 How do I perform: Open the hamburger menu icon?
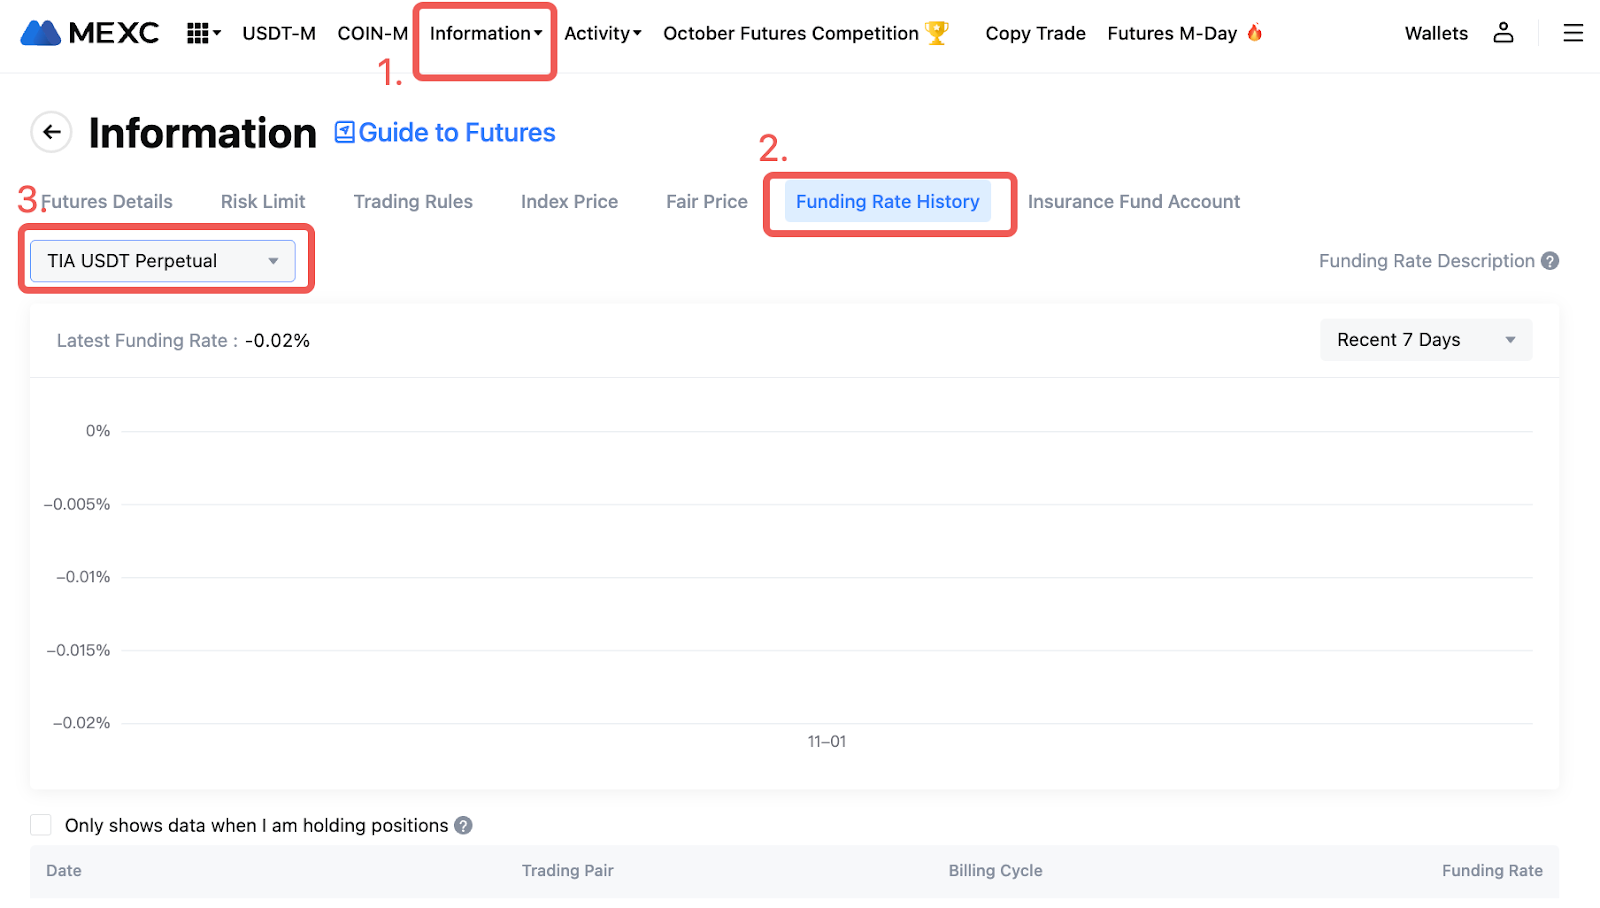tap(1573, 33)
